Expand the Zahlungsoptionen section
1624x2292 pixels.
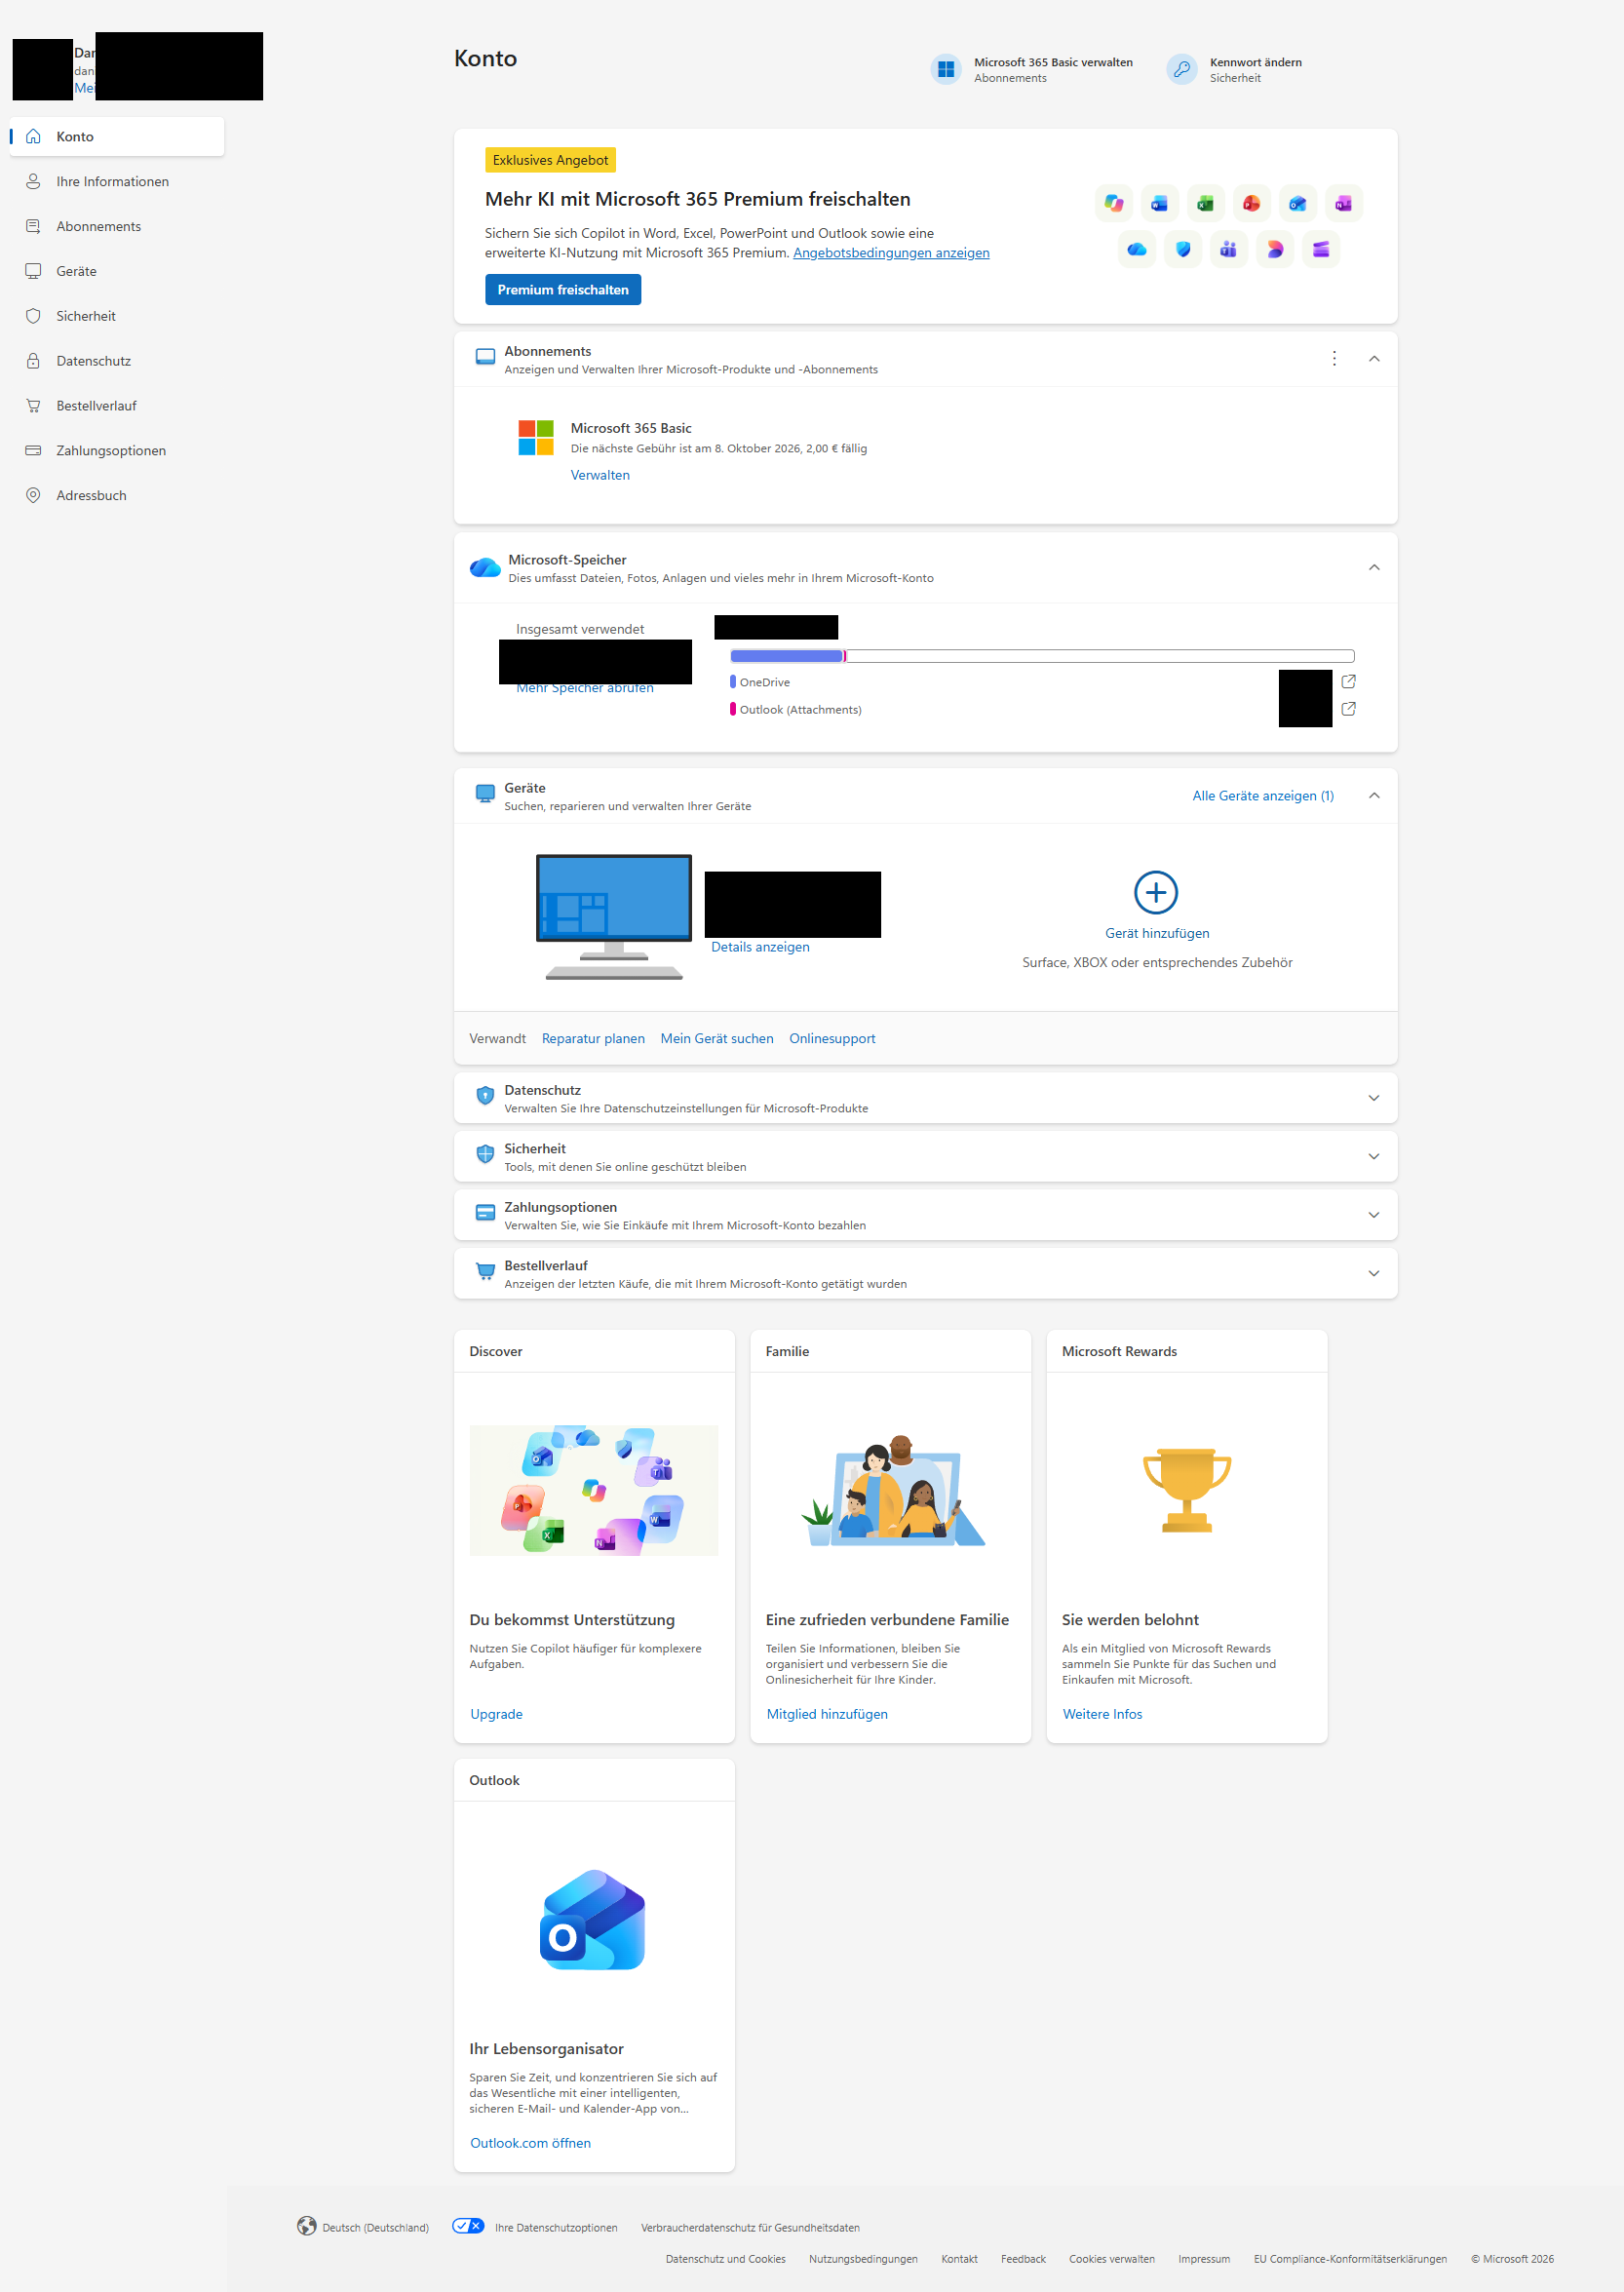click(x=1374, y=1215)
